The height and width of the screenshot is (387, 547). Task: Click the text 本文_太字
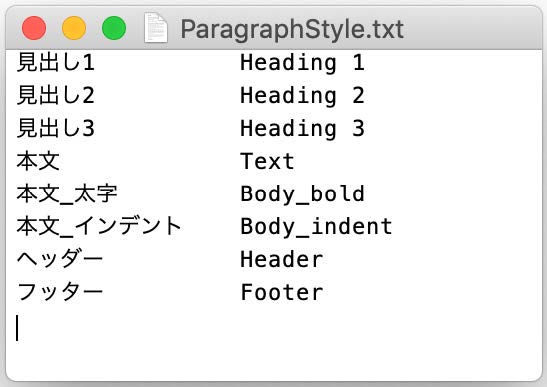[67, 194]
